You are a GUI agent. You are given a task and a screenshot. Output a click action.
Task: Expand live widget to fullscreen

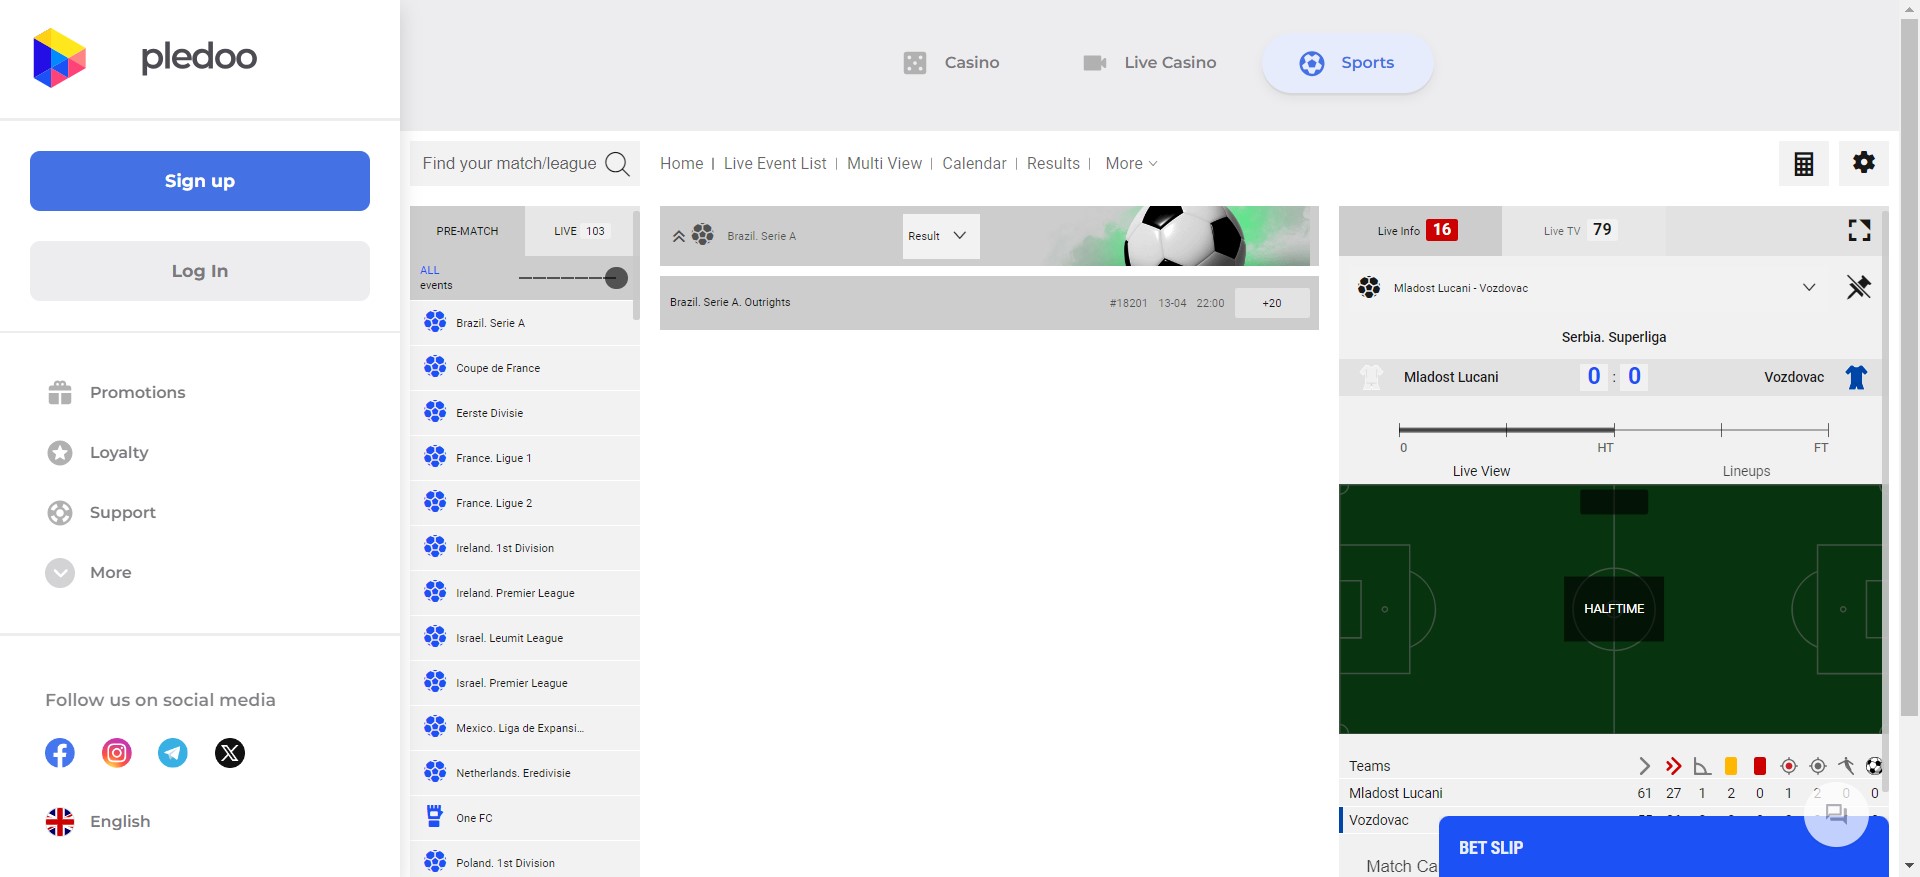1859,231
